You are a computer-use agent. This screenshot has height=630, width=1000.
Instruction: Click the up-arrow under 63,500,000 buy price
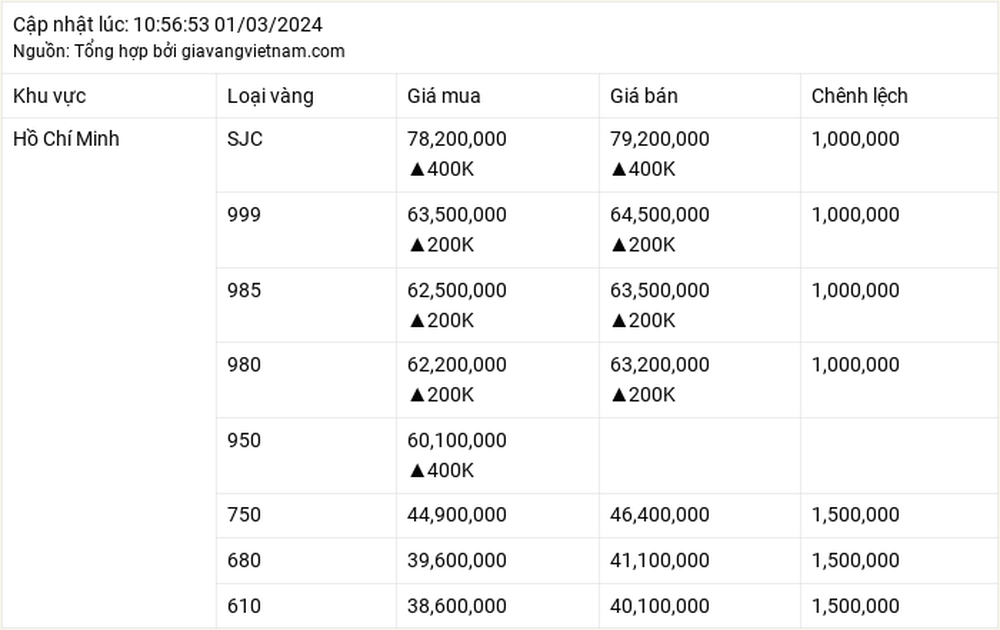(417, 245)
